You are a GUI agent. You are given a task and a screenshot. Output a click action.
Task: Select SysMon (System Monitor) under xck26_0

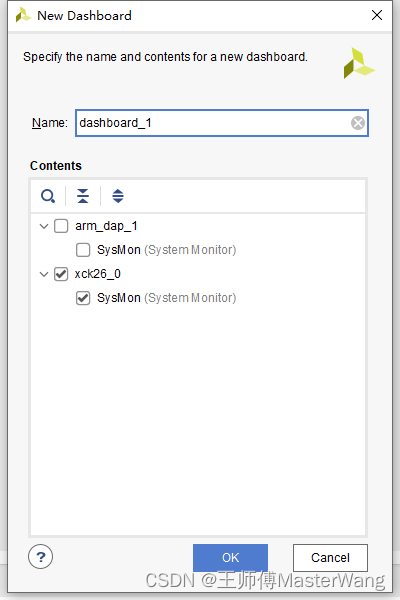click(167, 298)
